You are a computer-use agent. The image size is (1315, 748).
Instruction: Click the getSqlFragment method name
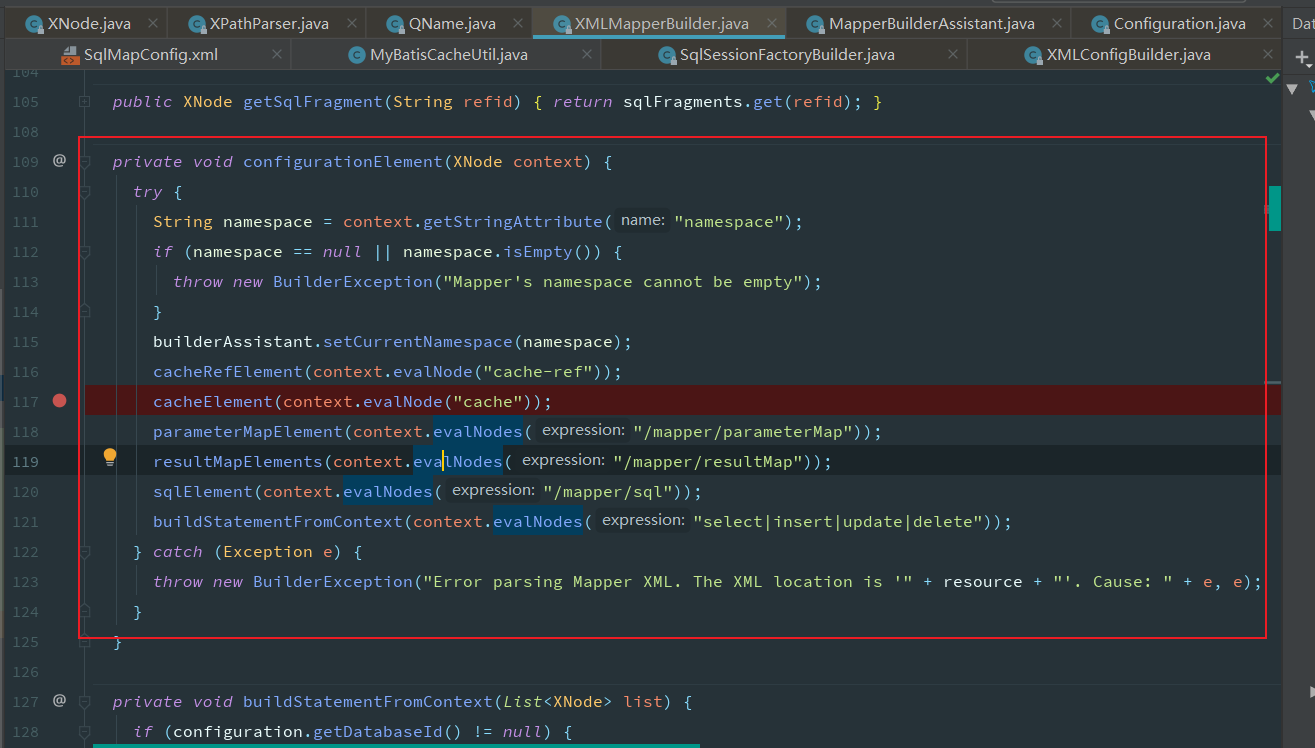click(x=313, y=102)
